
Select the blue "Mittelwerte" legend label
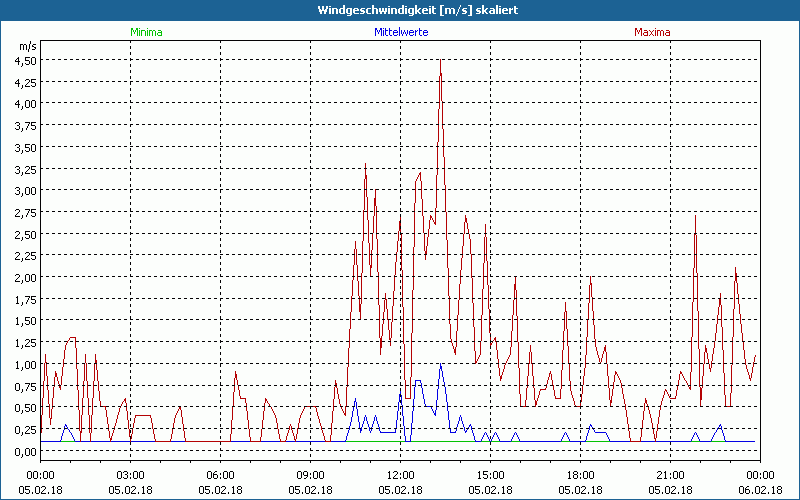(x=400, y=32)
